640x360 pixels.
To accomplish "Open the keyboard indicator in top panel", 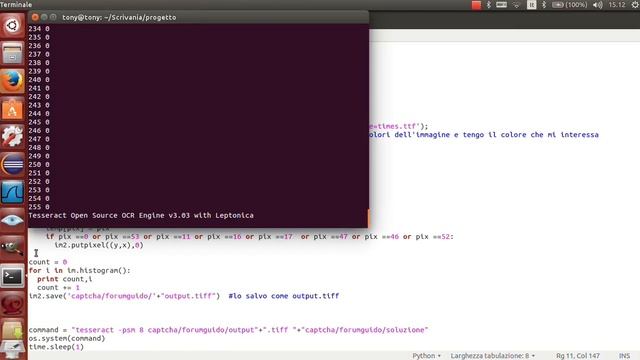I will pyautogui.click(x=501, y=5).
